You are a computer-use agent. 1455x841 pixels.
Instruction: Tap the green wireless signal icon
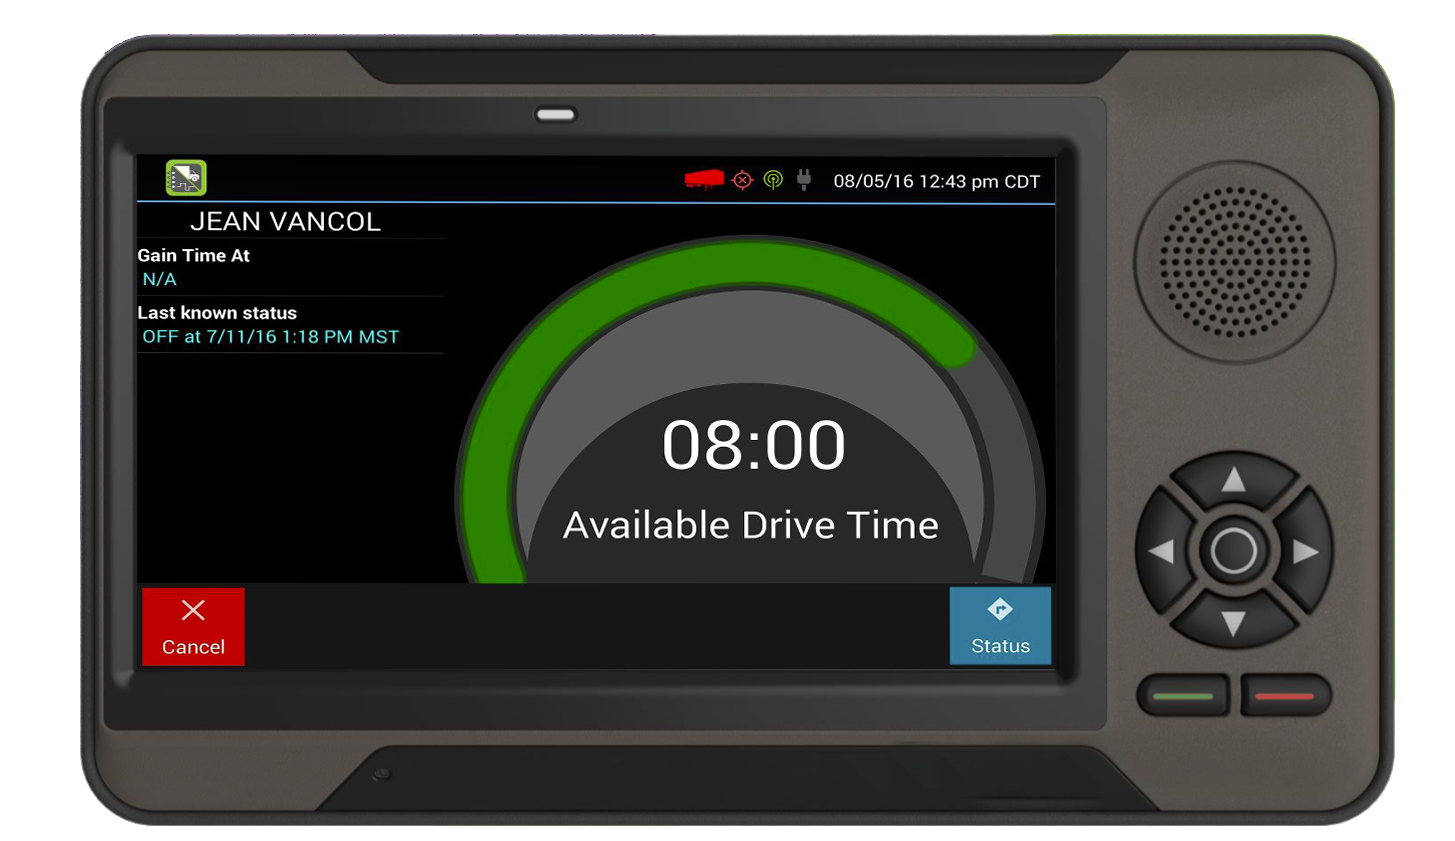tap(772, 179)
